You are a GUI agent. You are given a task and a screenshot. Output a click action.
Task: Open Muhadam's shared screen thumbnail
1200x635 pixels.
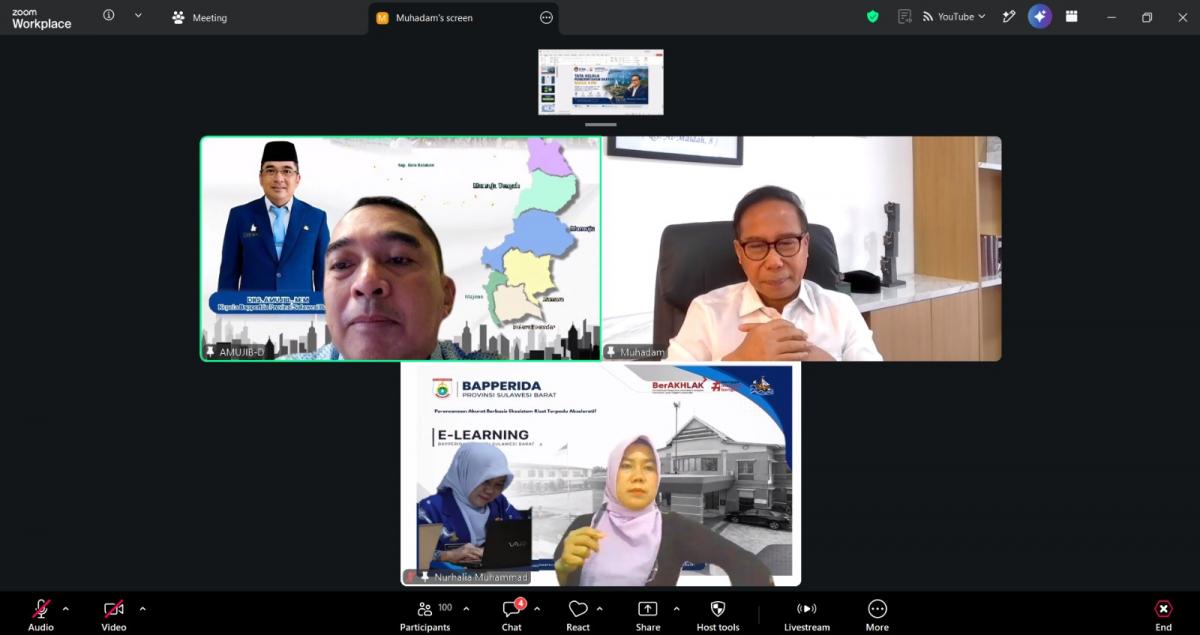pyautogui.click(x=600, y=82)
